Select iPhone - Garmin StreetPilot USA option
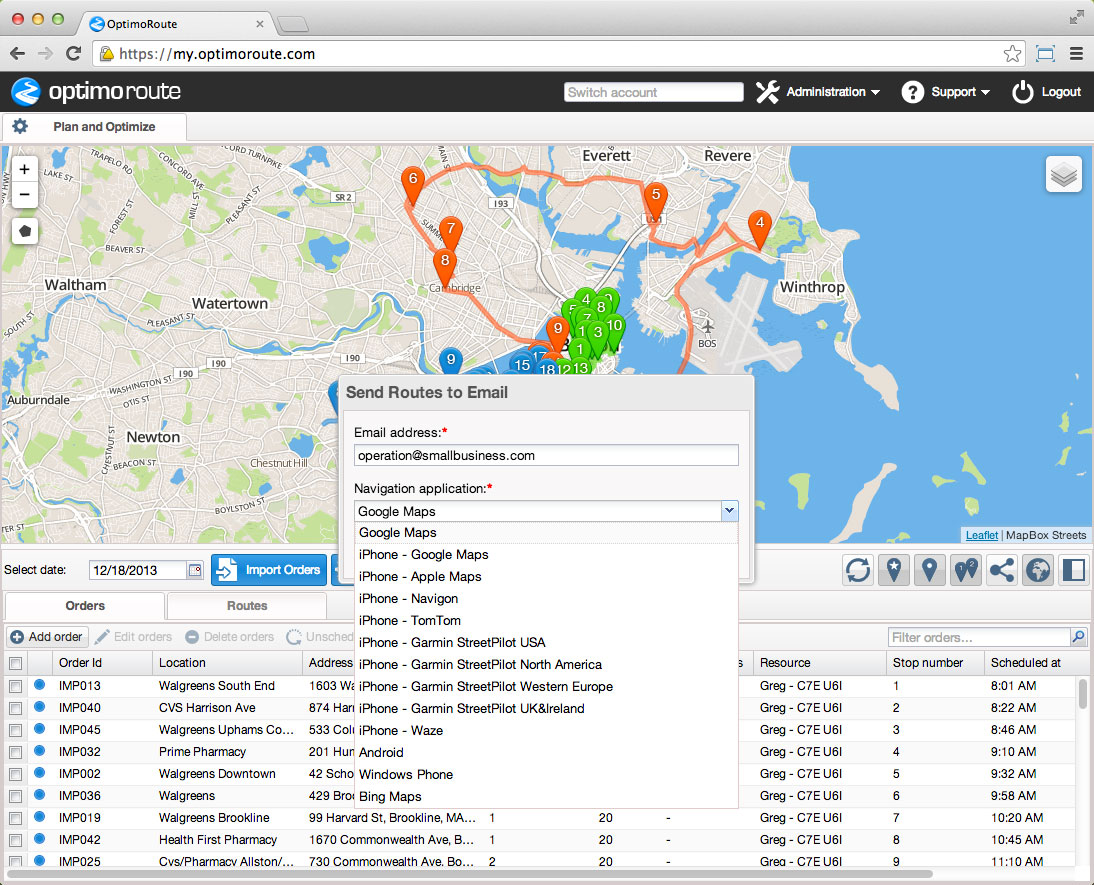Viewport: 1094px width, 885px height. pyautogui.click(x=546, y=643)
